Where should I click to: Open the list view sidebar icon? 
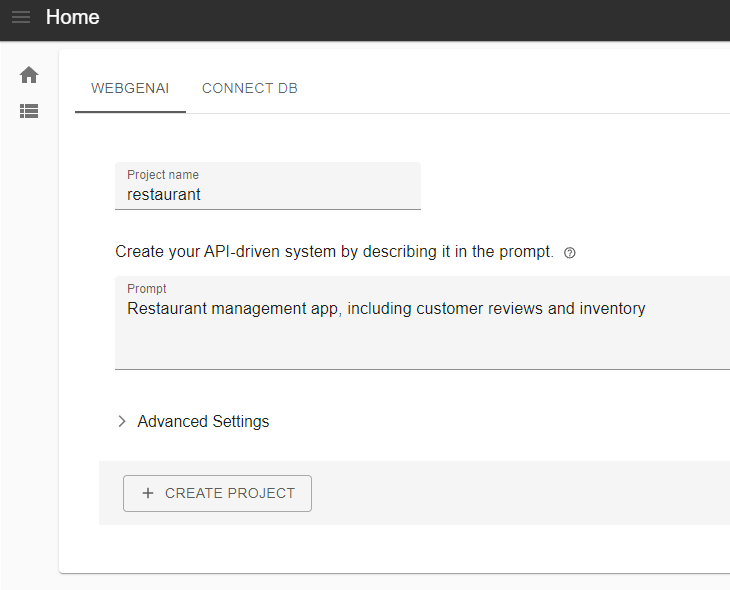(x=29, y=111)
